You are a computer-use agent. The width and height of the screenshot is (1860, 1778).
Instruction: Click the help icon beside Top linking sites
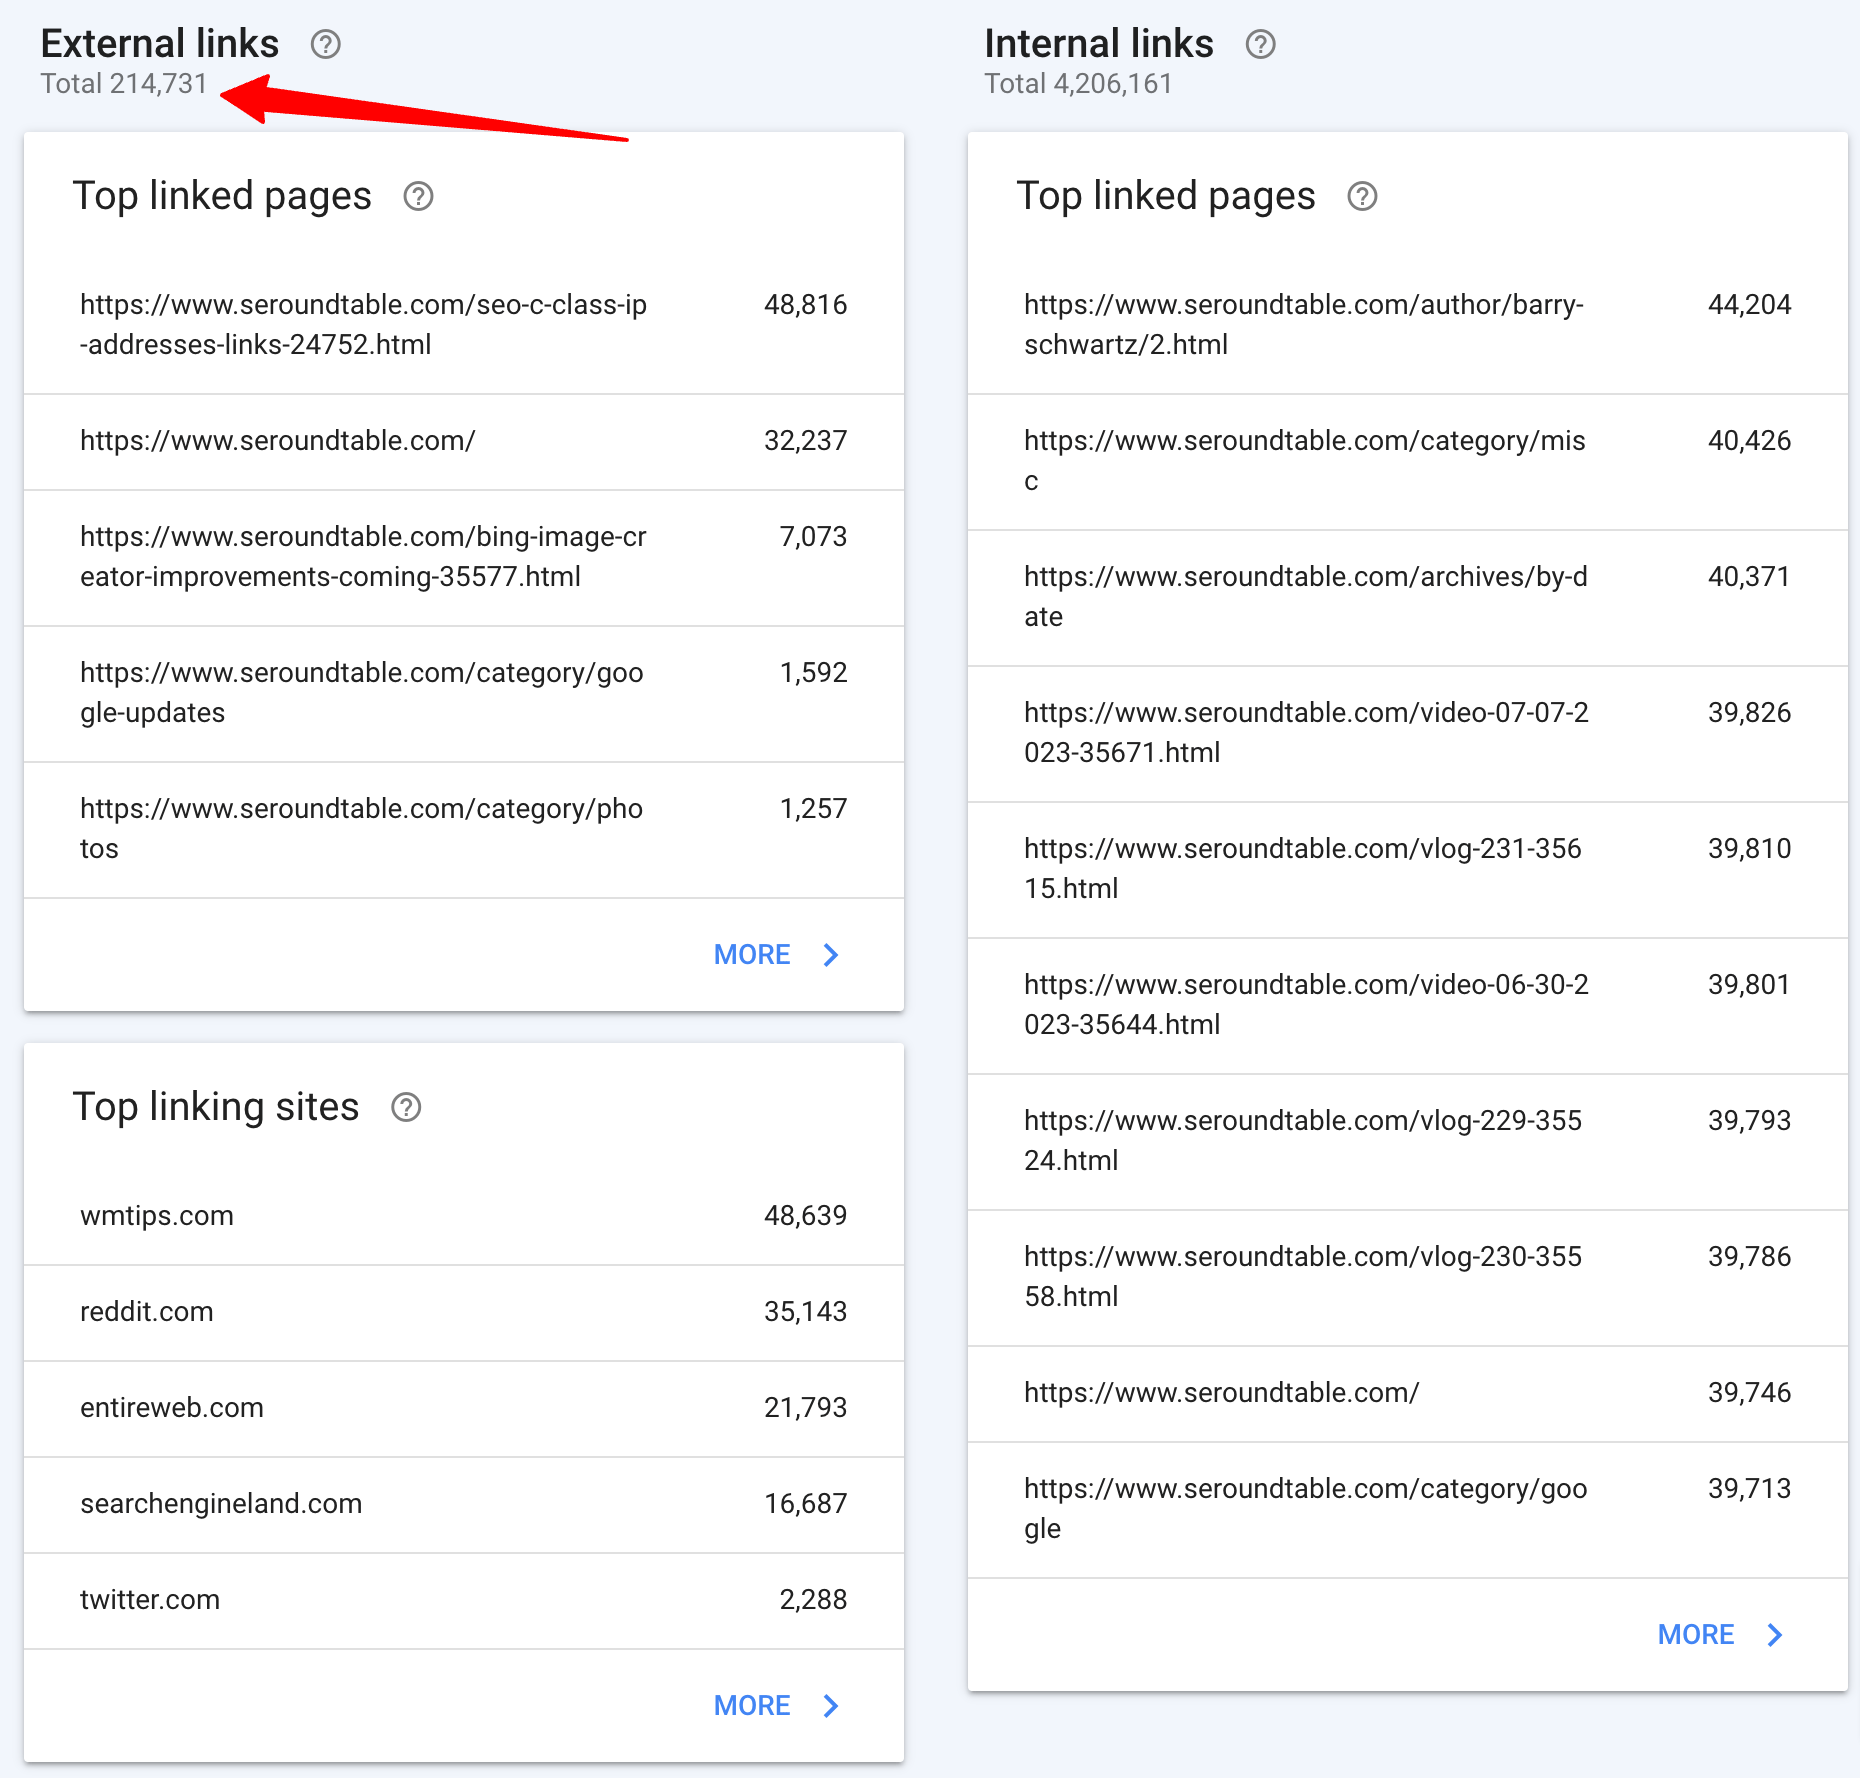(406, 1107)
